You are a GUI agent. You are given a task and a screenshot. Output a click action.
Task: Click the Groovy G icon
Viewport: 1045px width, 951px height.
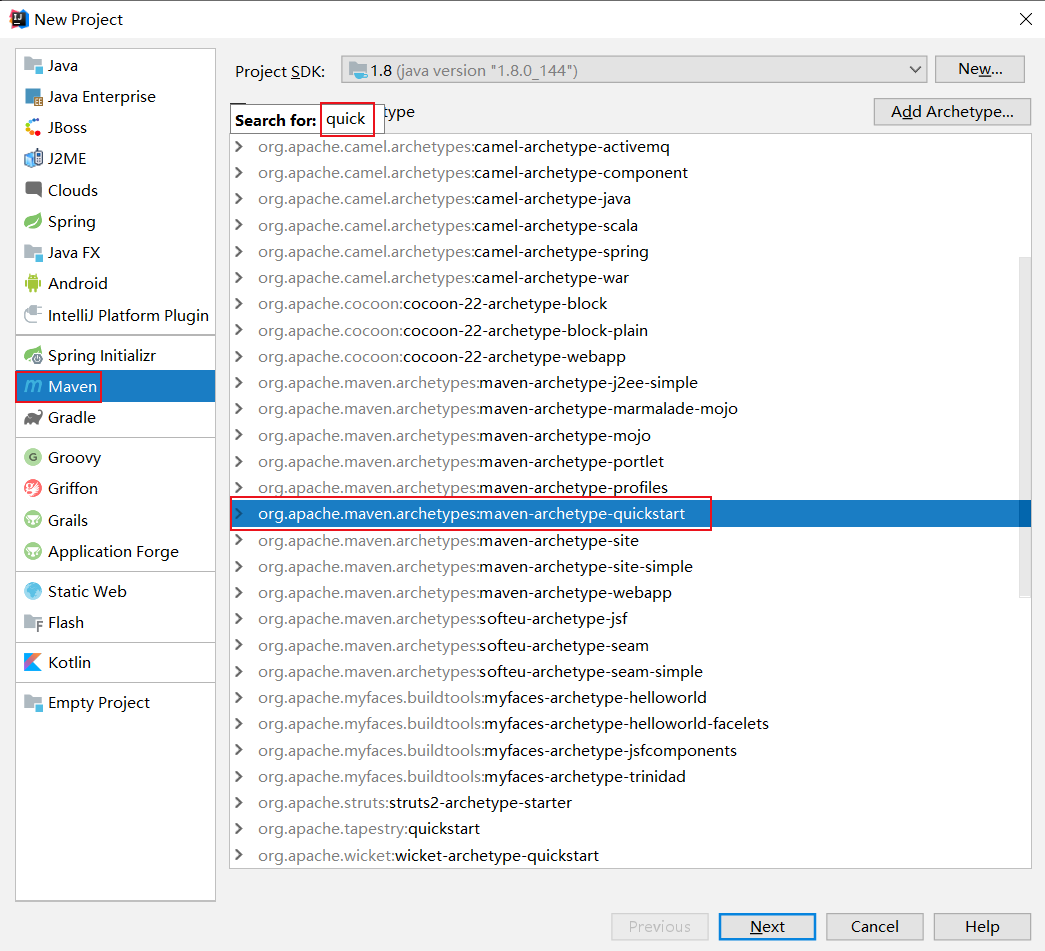33,457
